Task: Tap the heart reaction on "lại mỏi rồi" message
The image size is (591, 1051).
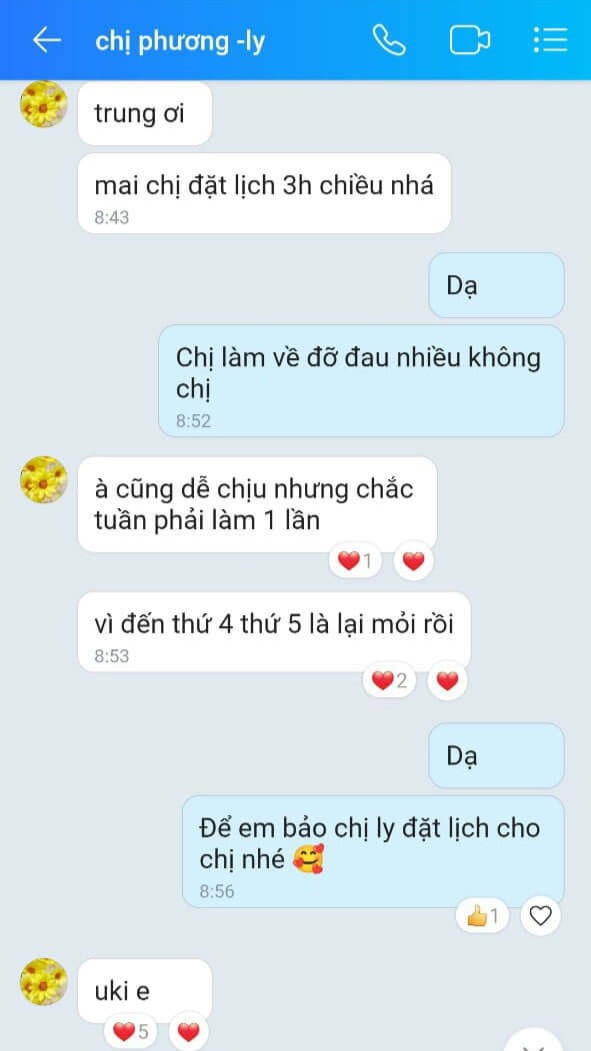Action: pos(447,681)
